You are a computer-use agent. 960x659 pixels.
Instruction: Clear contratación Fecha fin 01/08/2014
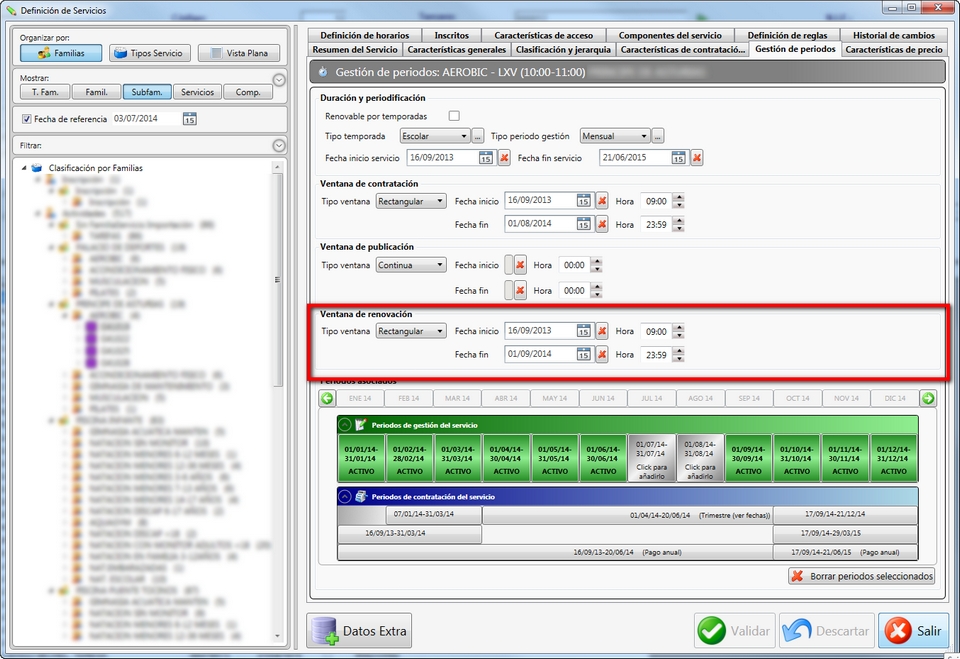(x=602, y=224)
